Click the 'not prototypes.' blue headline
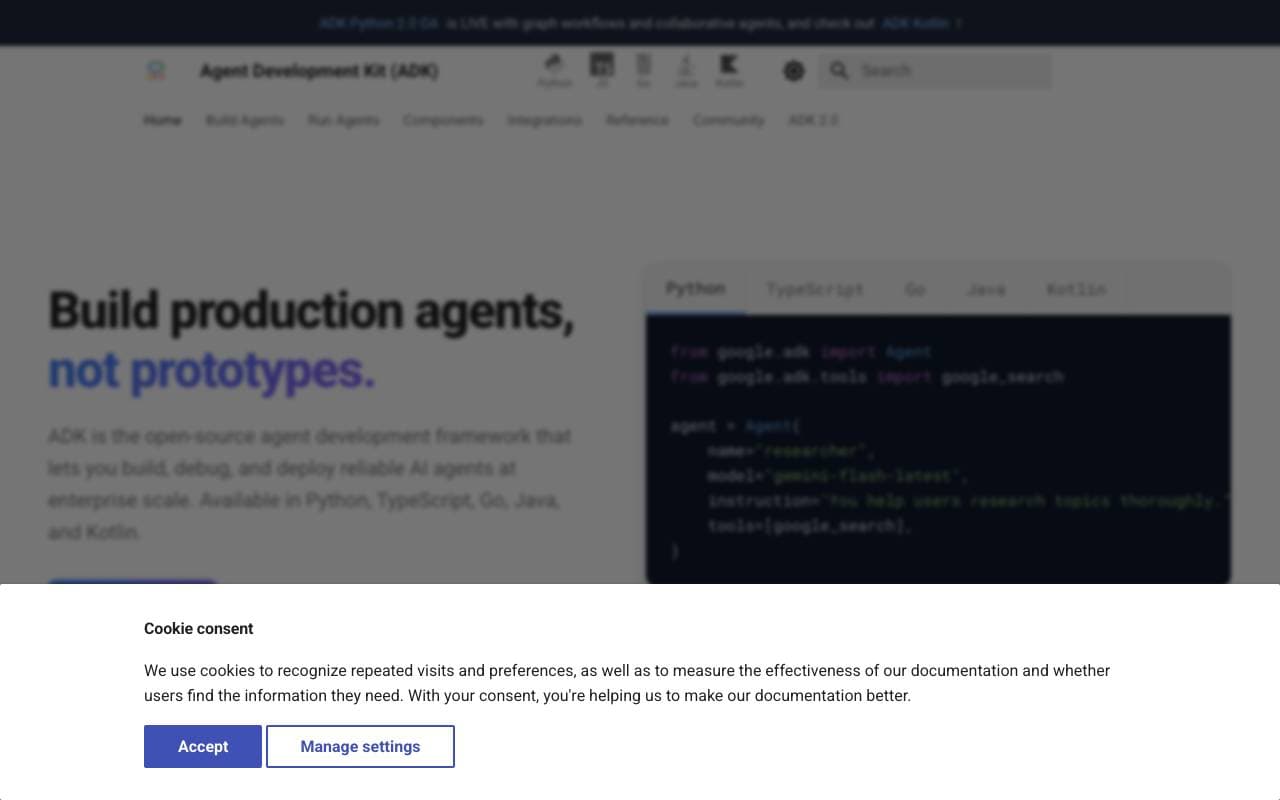Viewport: 1280px width, 800px height. tap(212, 371)
